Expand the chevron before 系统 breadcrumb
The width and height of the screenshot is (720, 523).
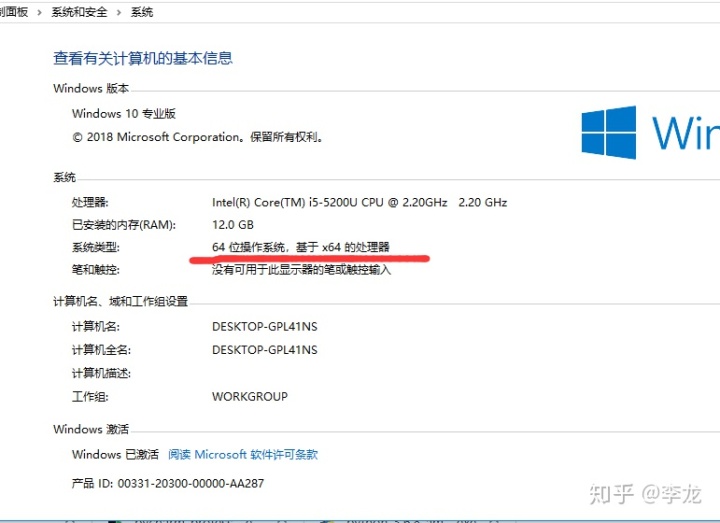pos(119,12)
